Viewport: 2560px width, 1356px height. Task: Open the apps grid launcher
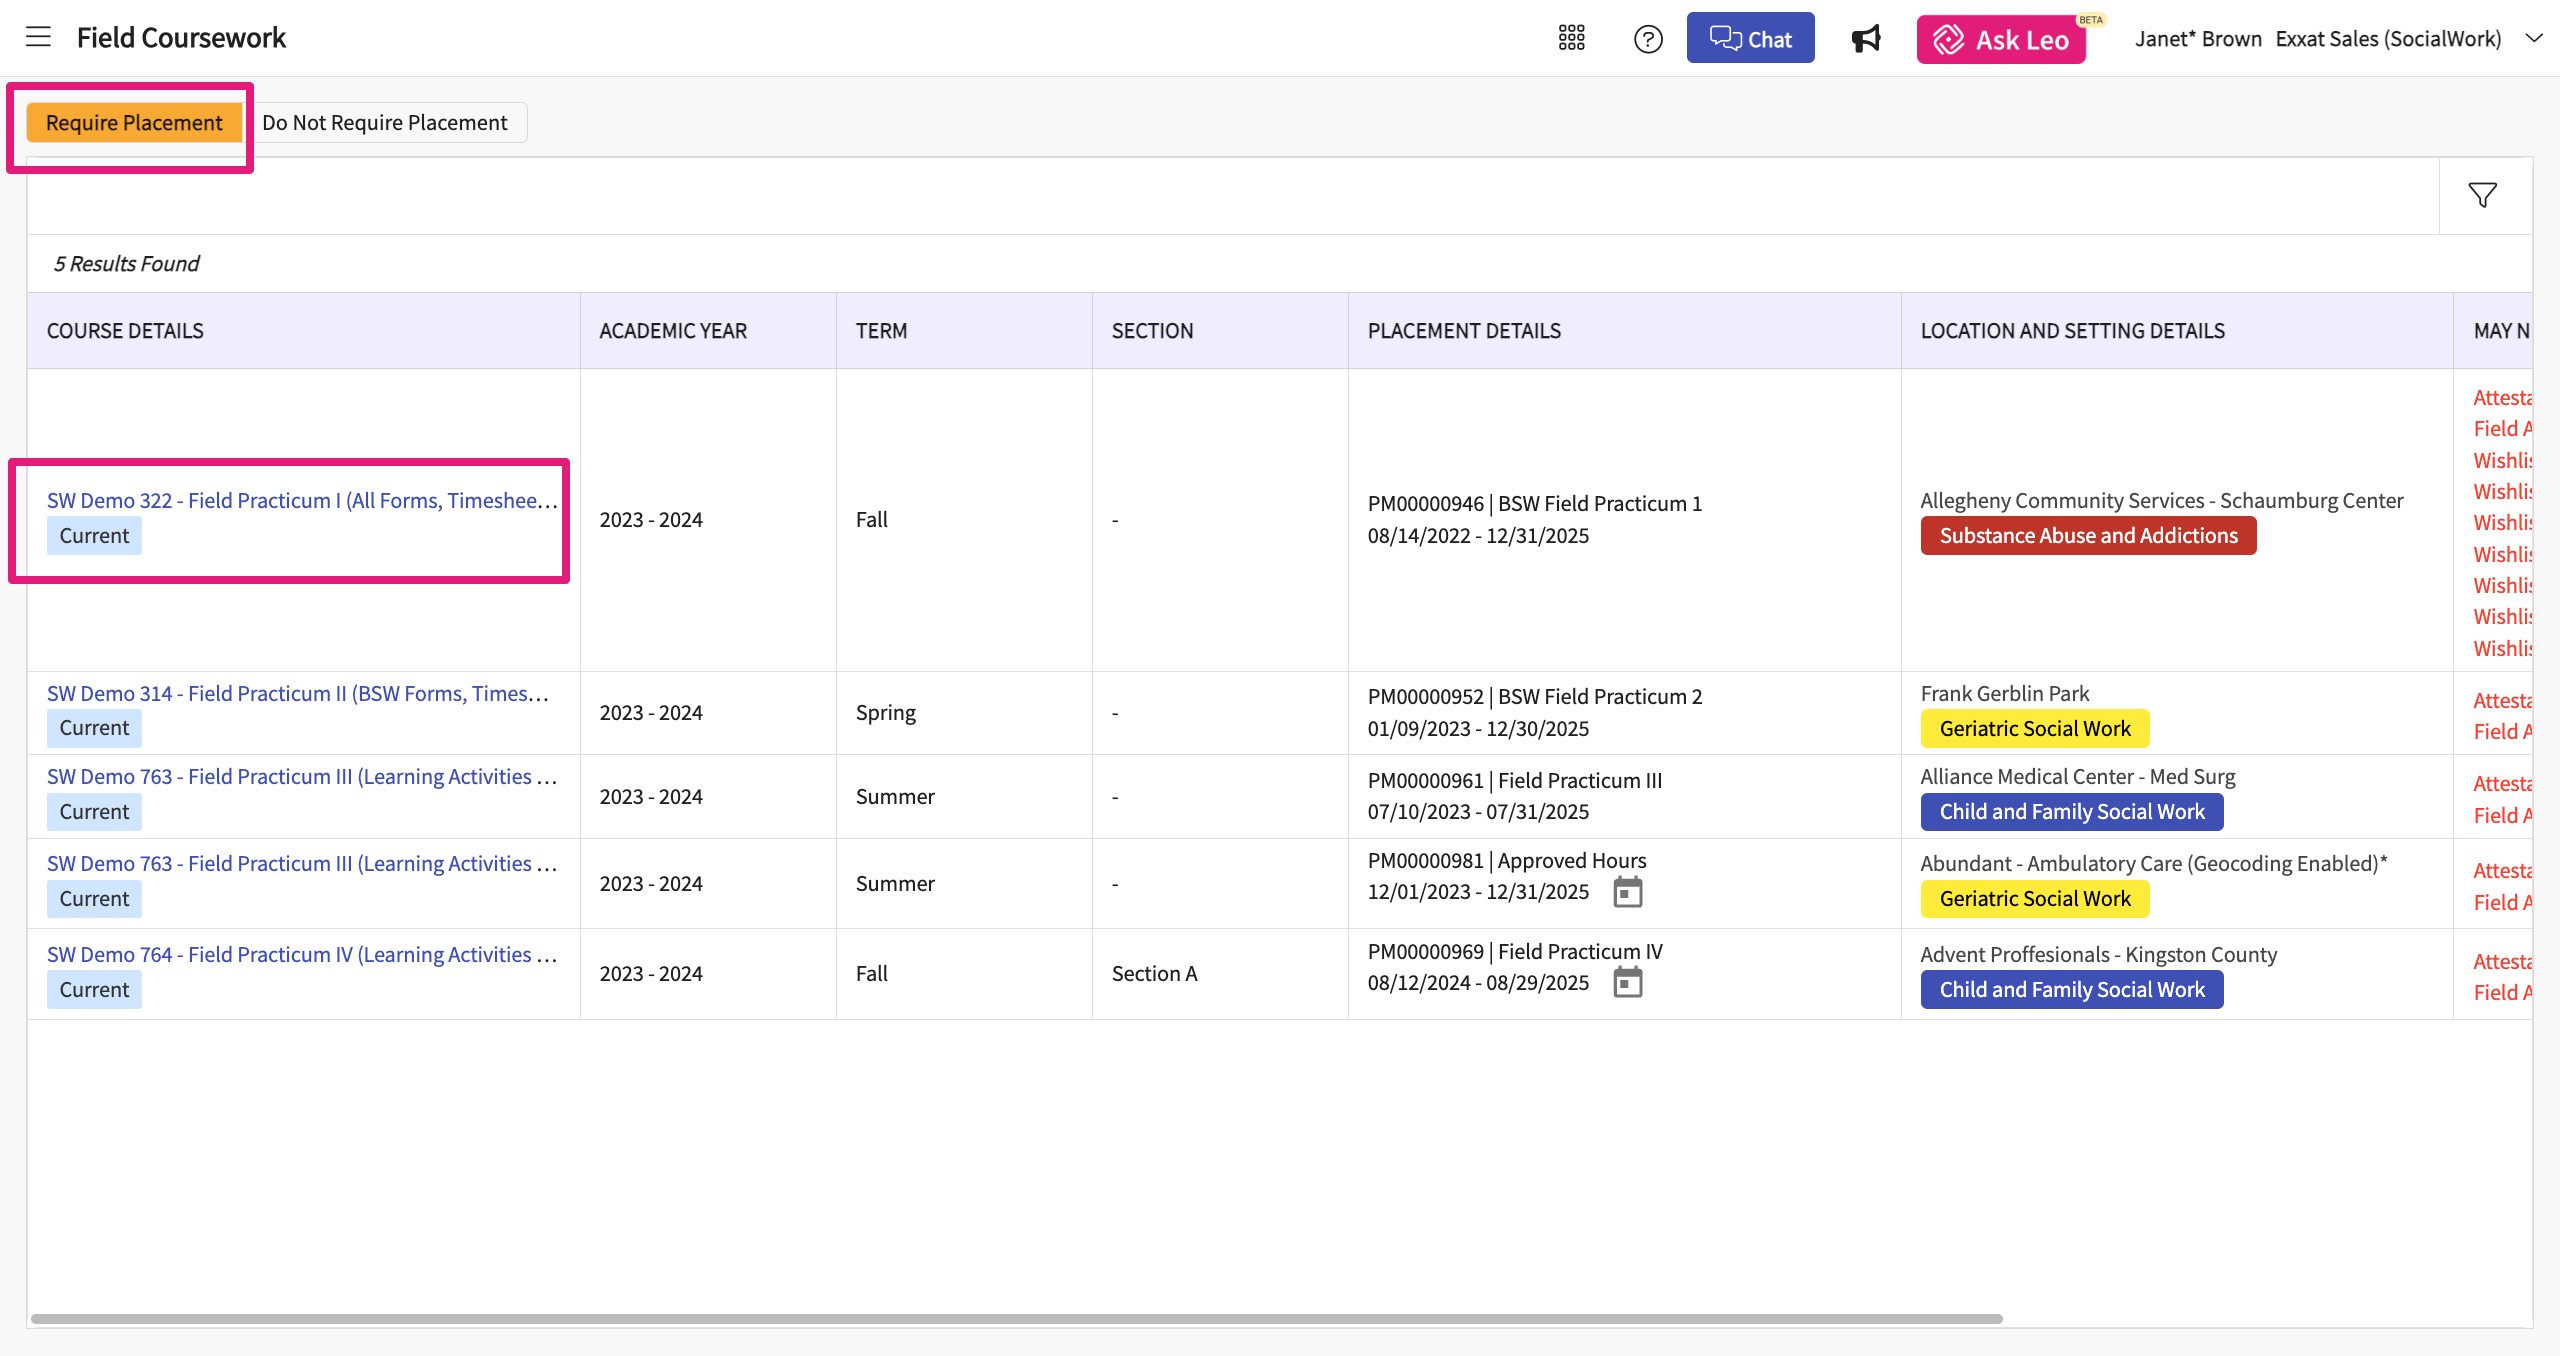1571,39
